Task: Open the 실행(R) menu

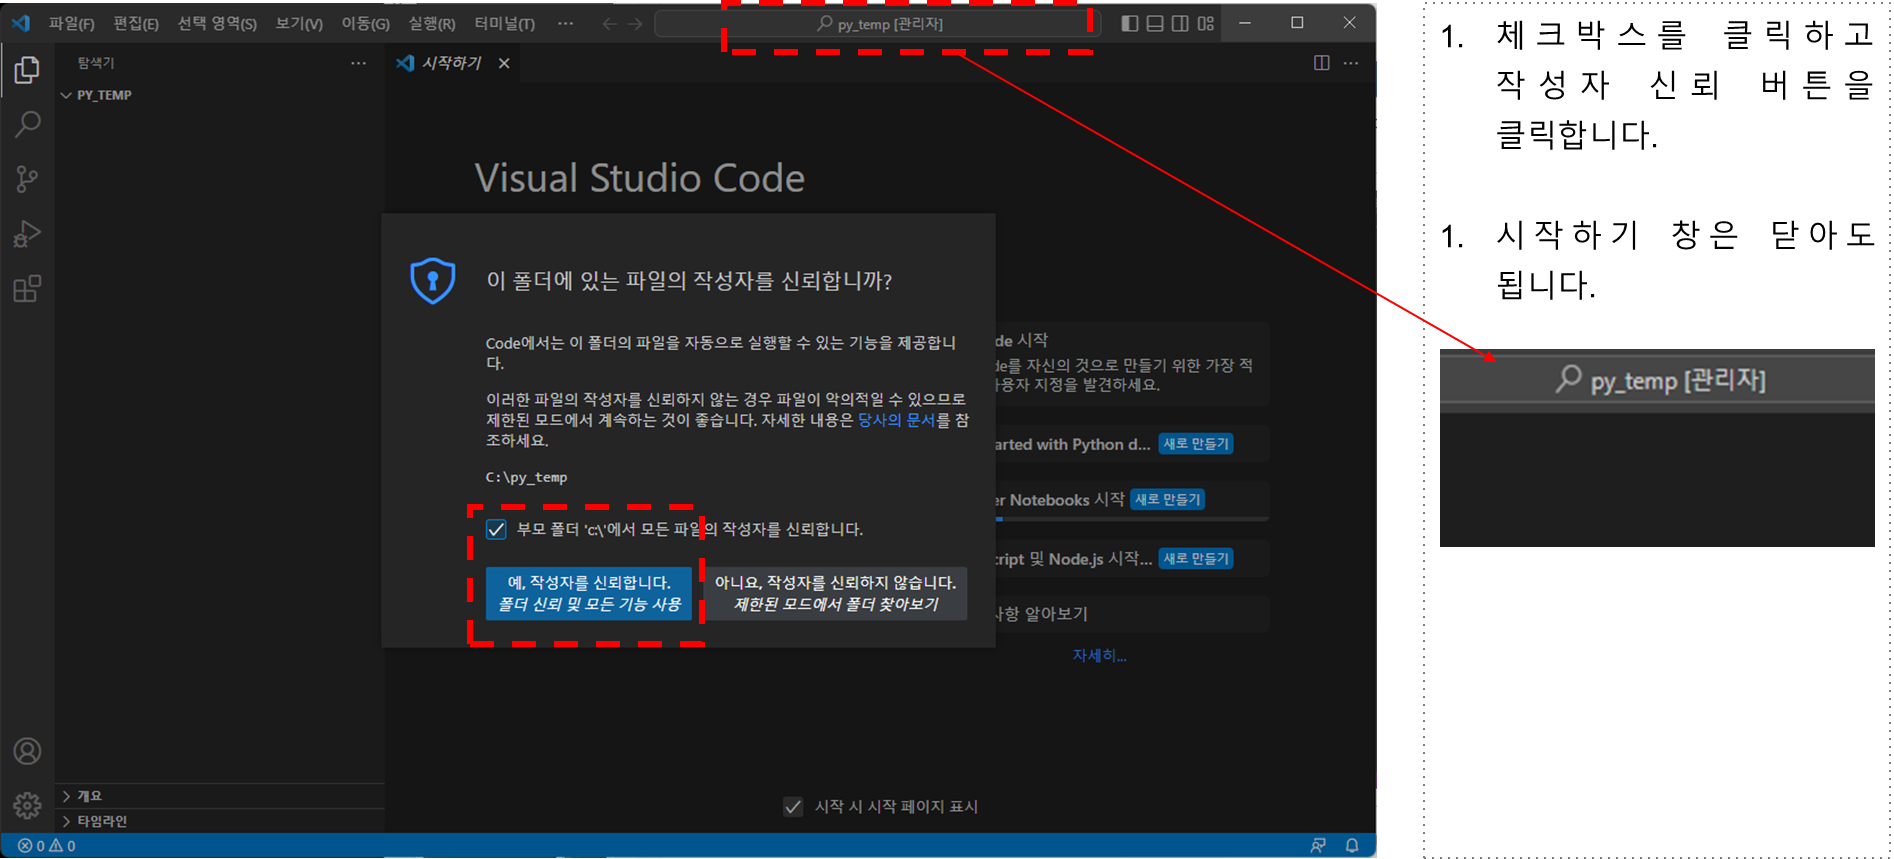Action: (x=432, y=23)
